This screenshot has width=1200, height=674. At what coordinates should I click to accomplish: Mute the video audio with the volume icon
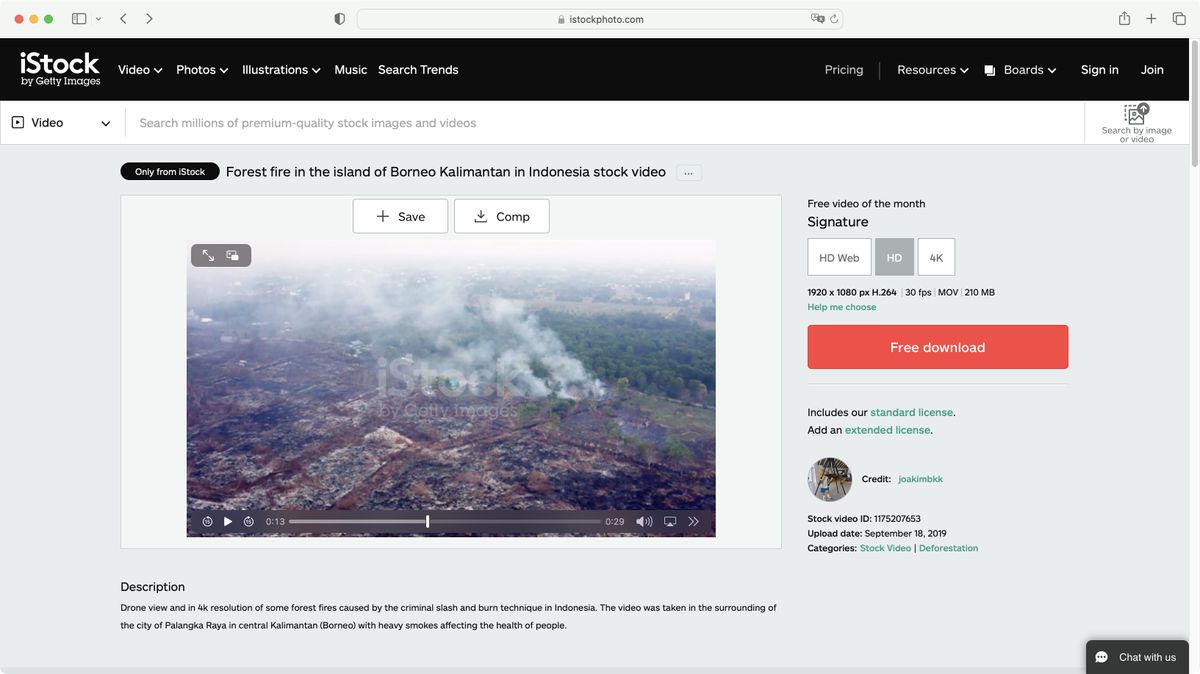643,521
